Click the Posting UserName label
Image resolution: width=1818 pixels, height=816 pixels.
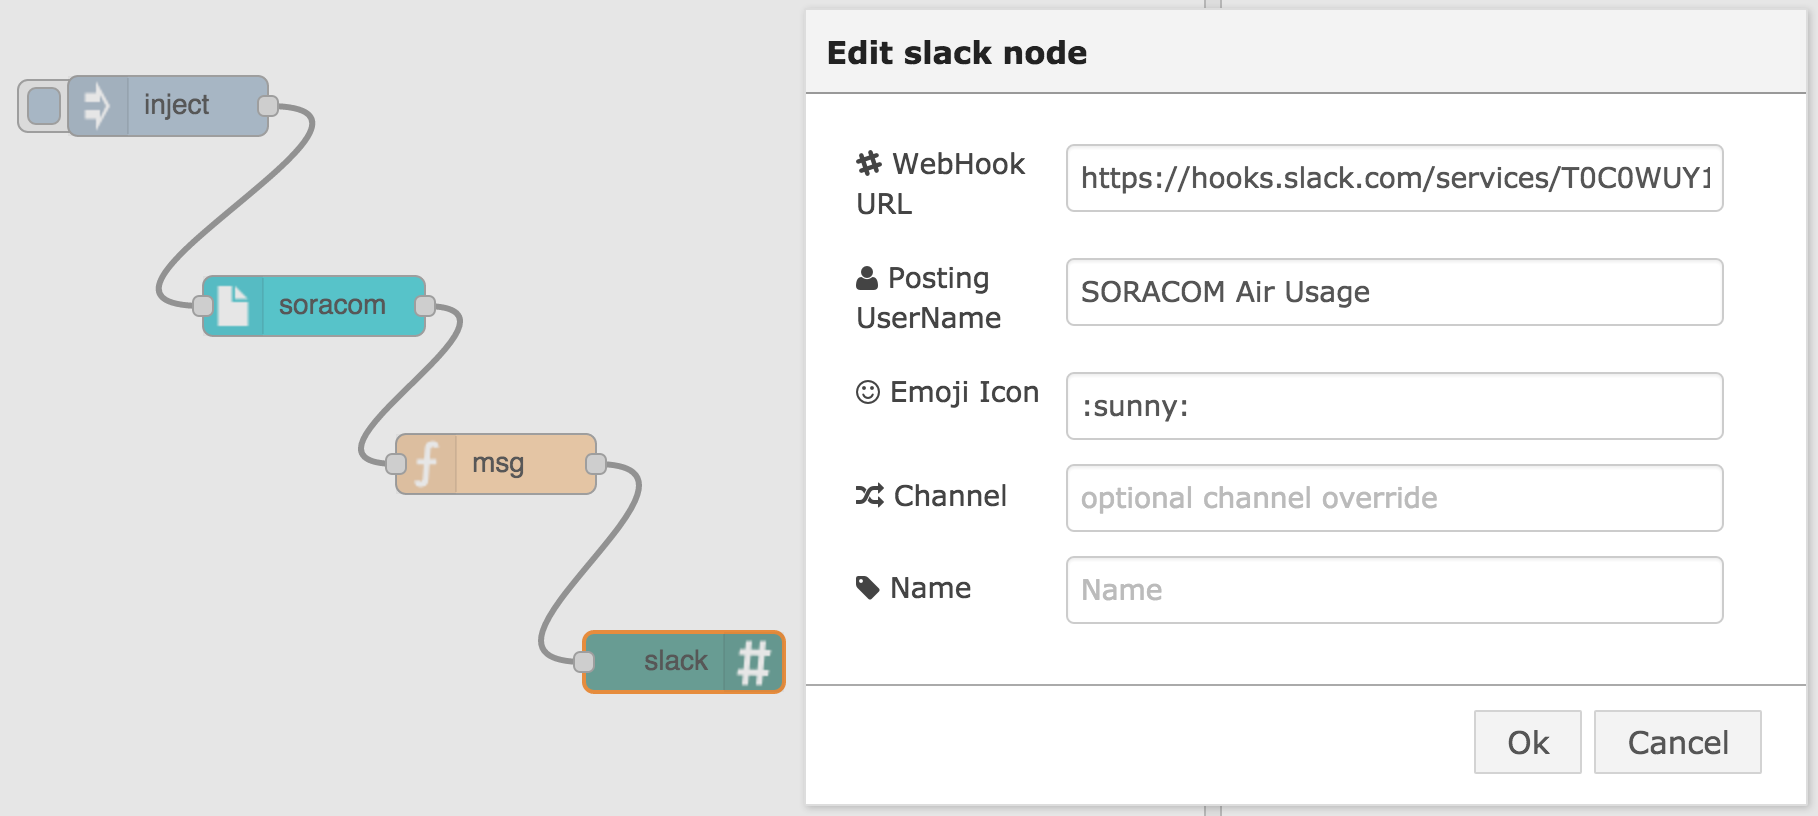pos(929,297)
